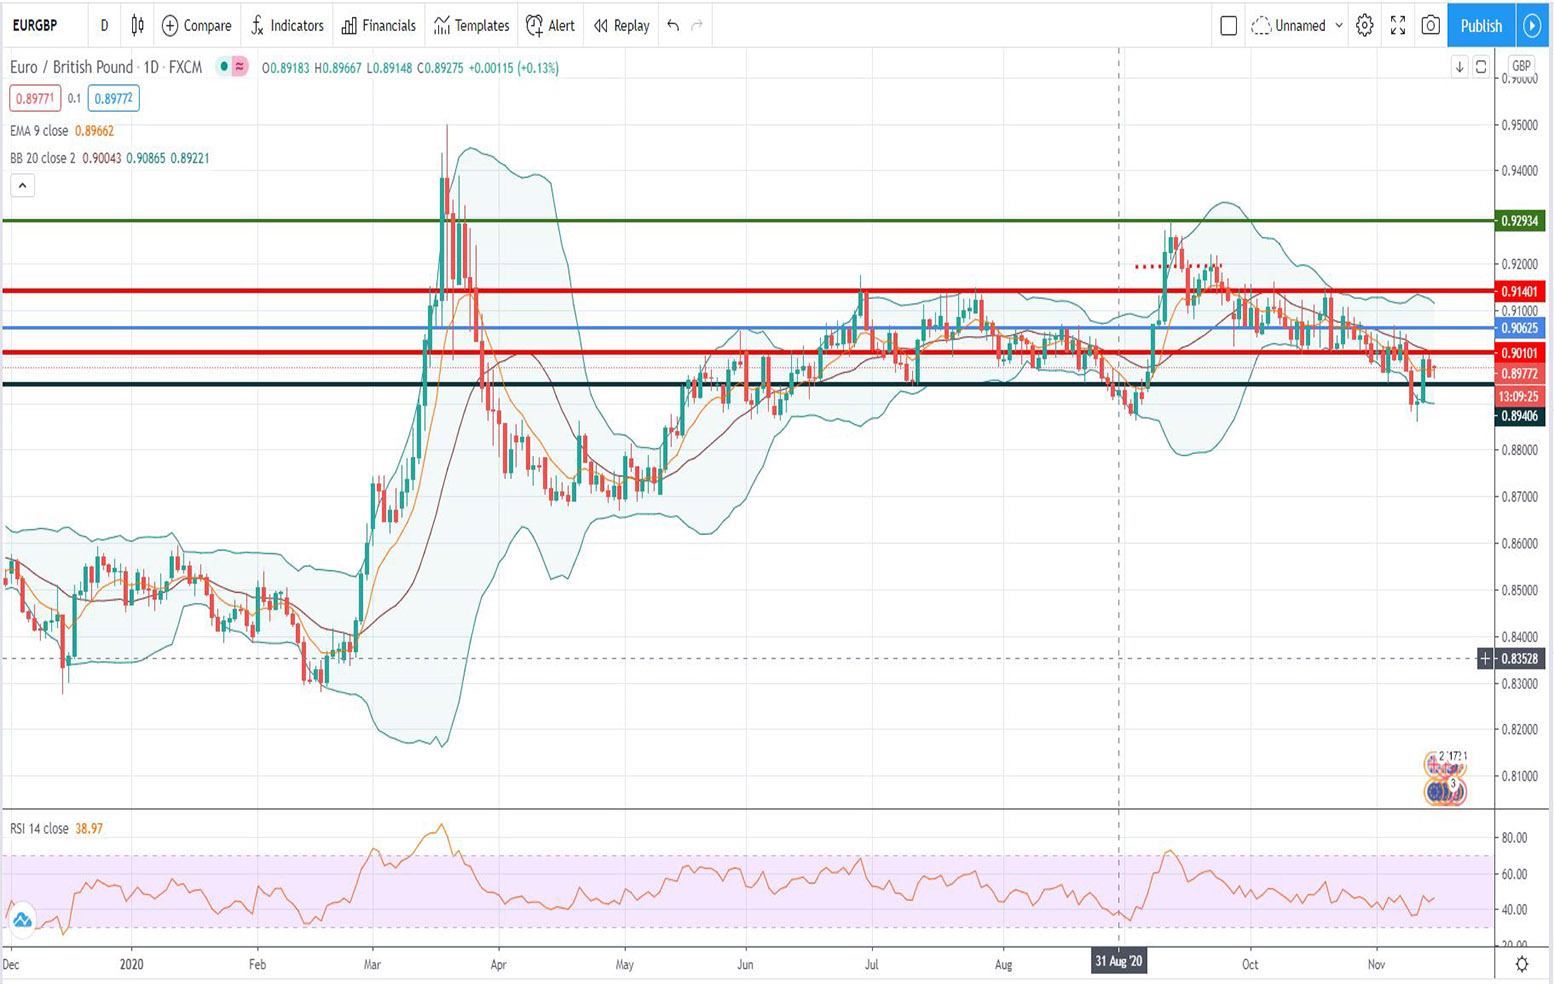
Task: Open chart settings with the gear icon
Action: pos(1363,26)
